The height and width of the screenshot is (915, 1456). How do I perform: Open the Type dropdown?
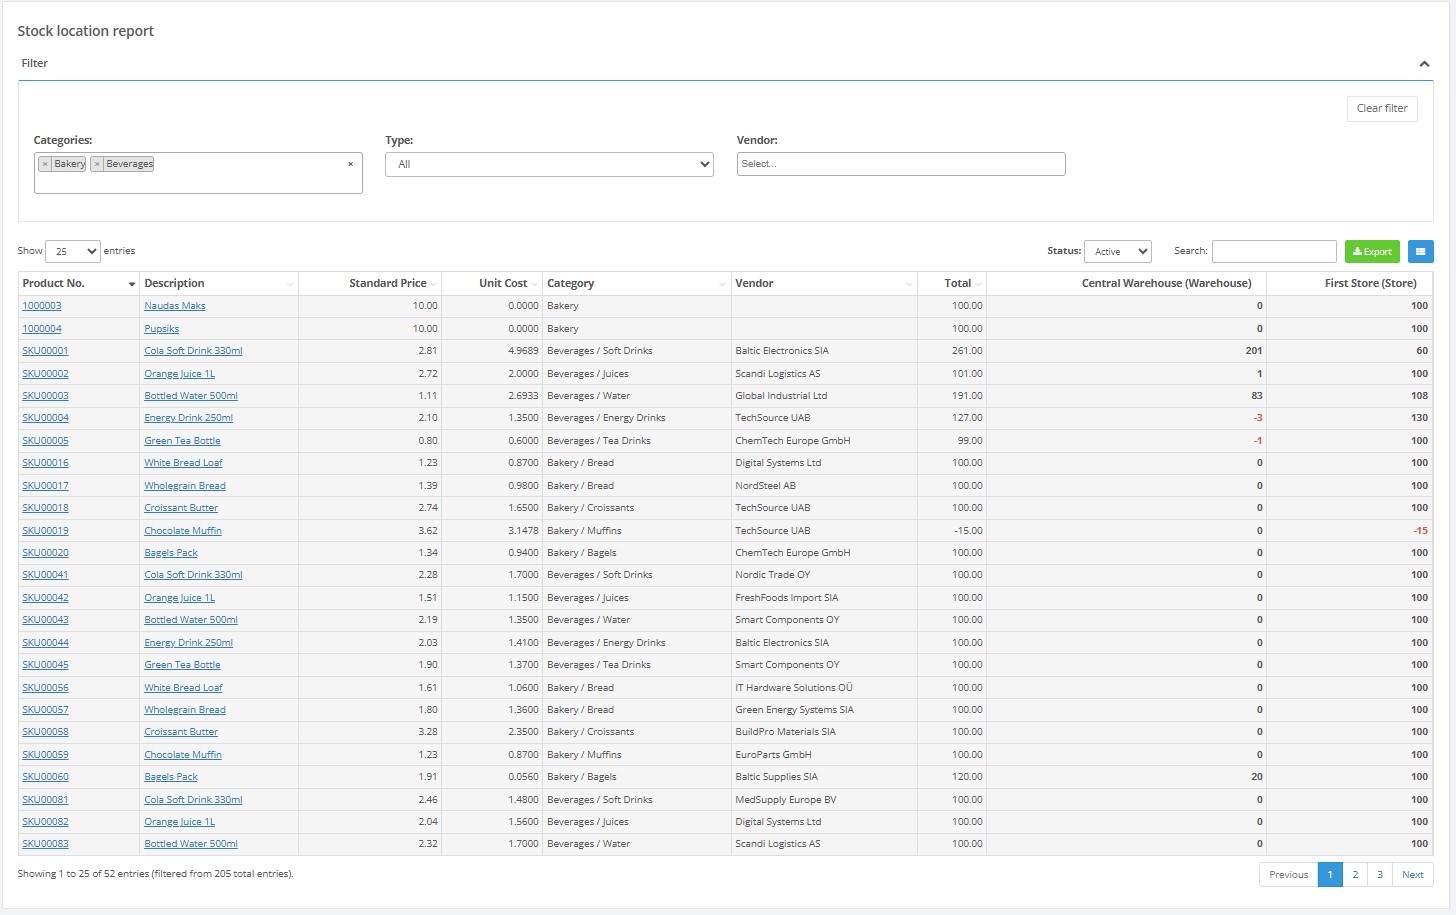tap(549, 164)
